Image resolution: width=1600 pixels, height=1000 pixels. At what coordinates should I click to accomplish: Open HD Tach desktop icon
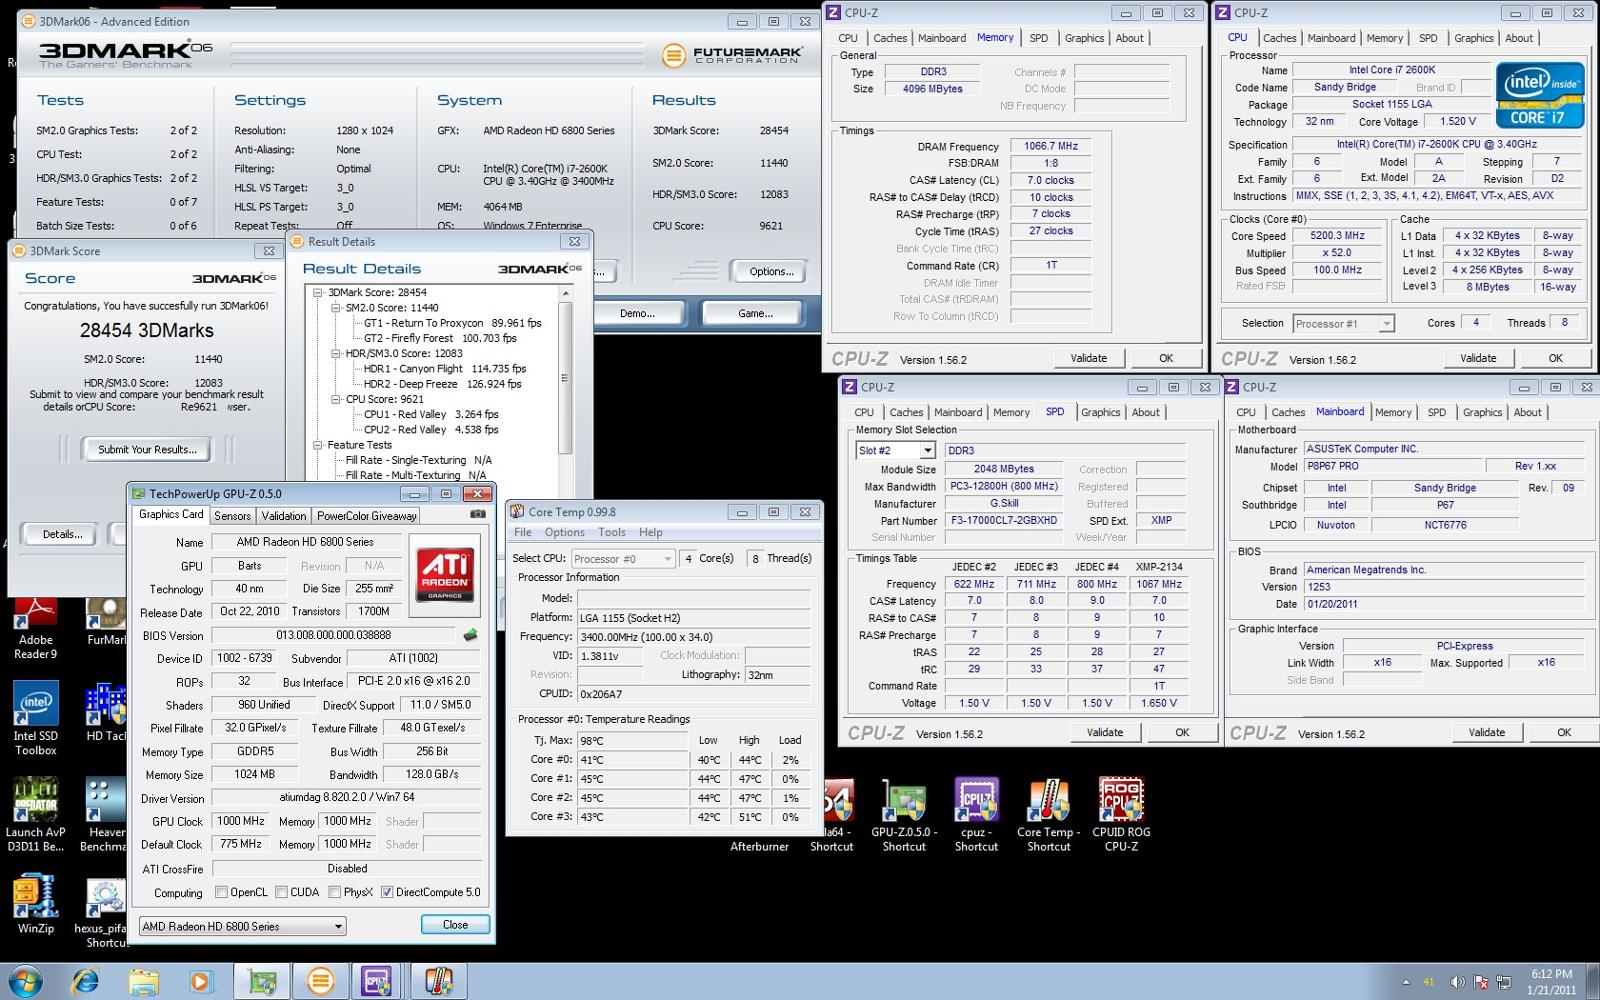[105, 712]
